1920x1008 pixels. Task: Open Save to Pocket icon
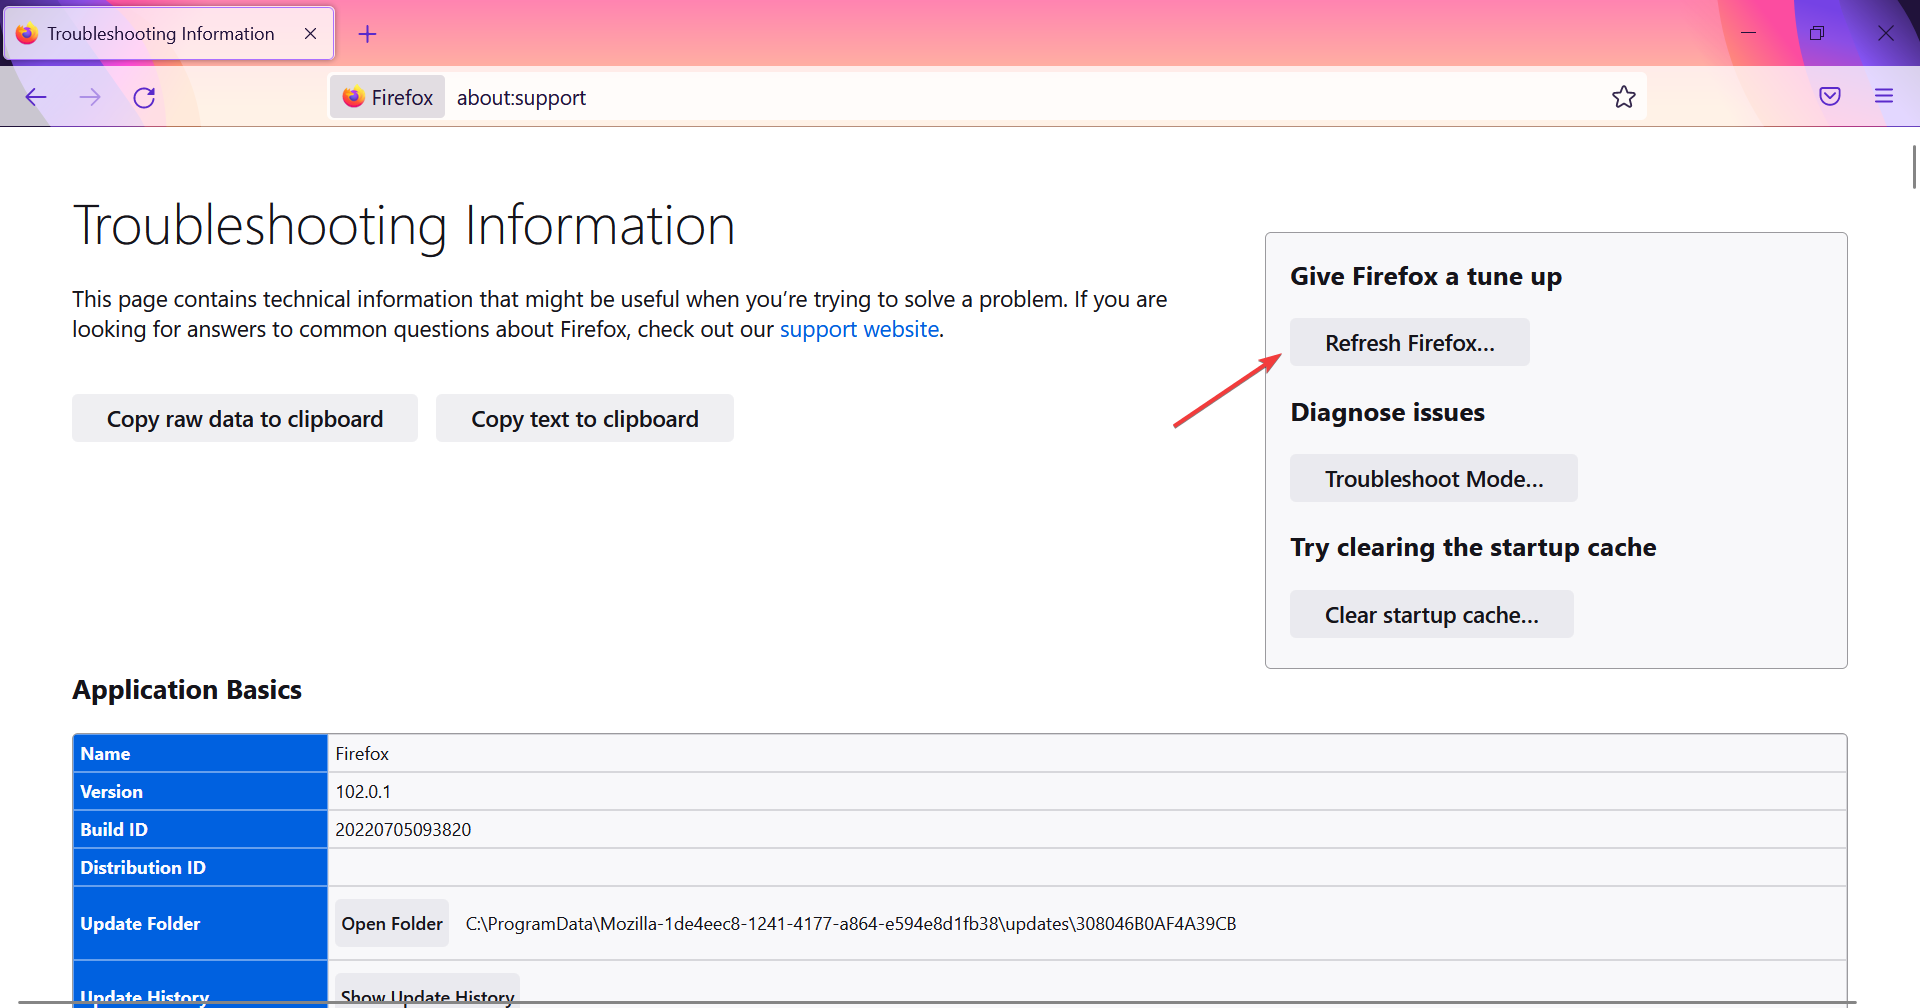click(1830, 97)
